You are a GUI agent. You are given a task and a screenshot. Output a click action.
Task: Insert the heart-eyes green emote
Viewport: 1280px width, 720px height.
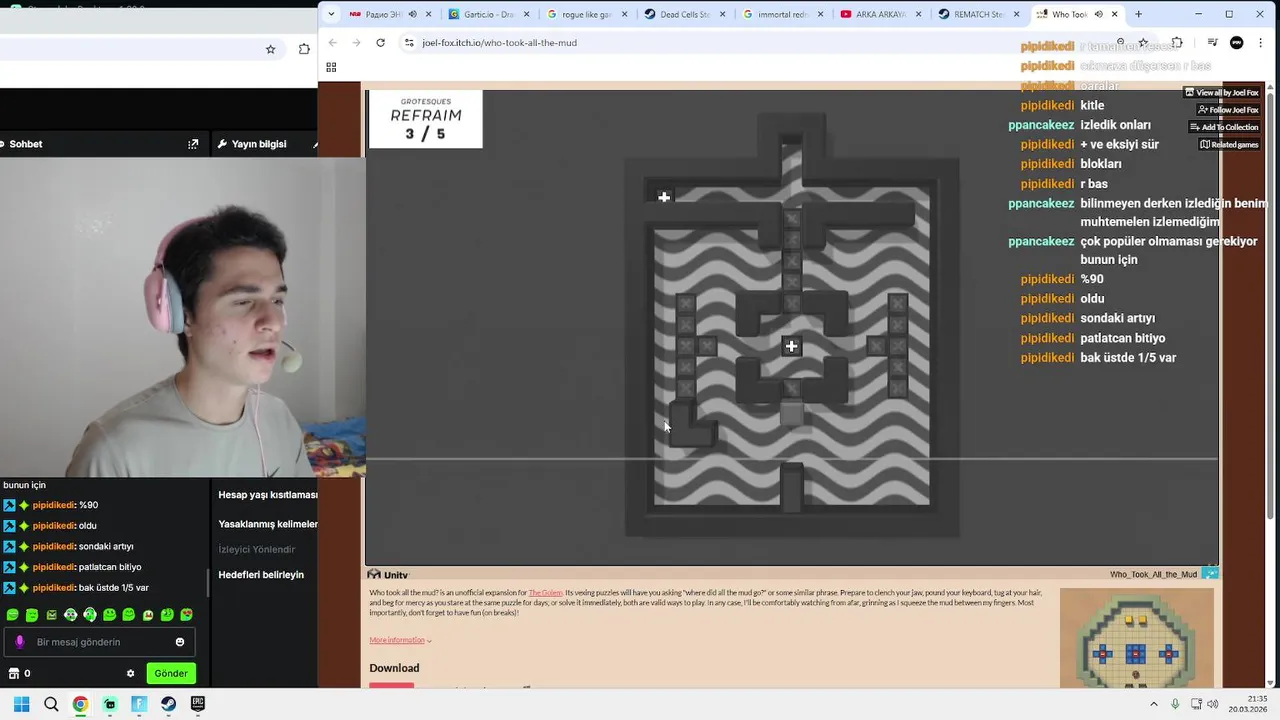pos(187,615)
